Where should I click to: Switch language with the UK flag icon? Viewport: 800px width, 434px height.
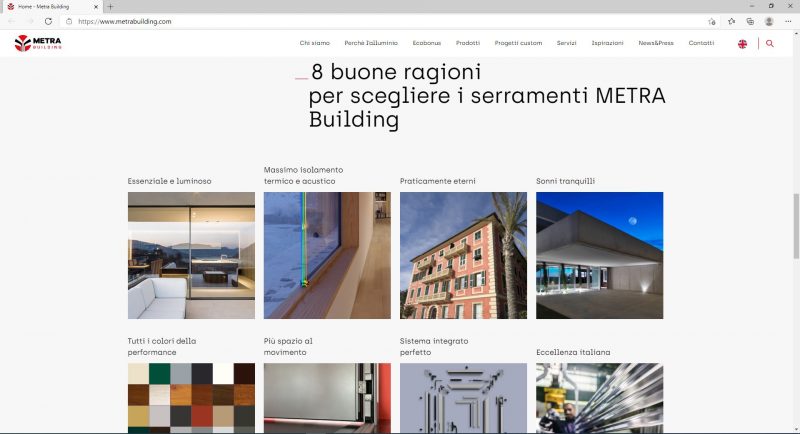pyautogui.click(x=742, y=44)
